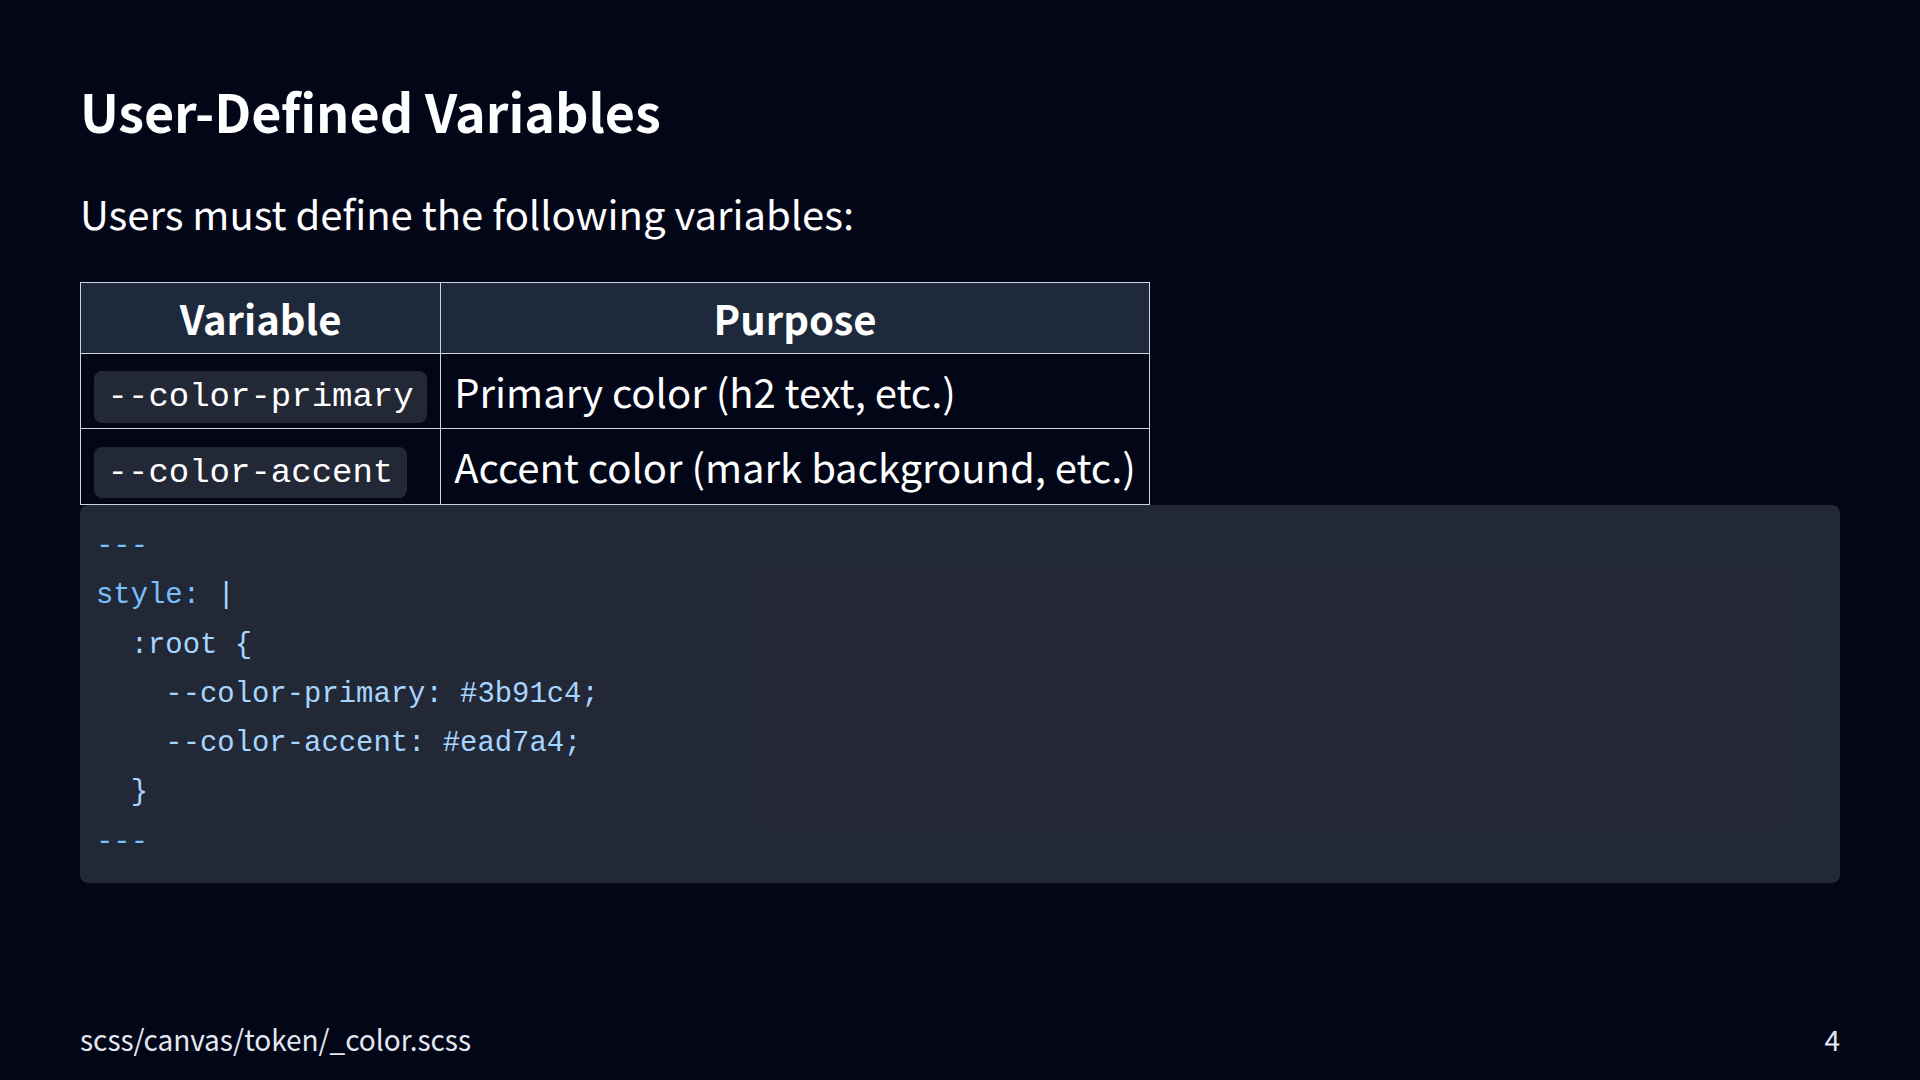
Task: Click the "style: |" line in the code
Action: coord(164,594)
